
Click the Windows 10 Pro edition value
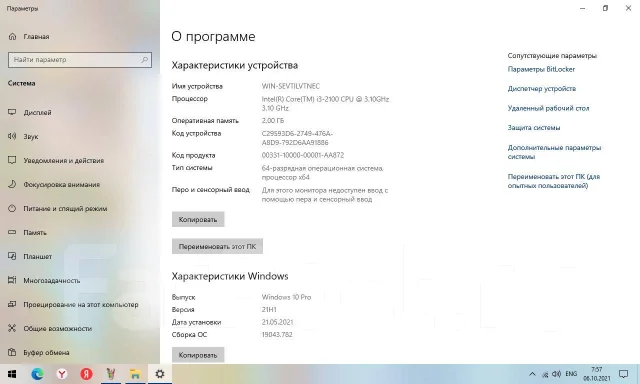click(x=286, y=297)
